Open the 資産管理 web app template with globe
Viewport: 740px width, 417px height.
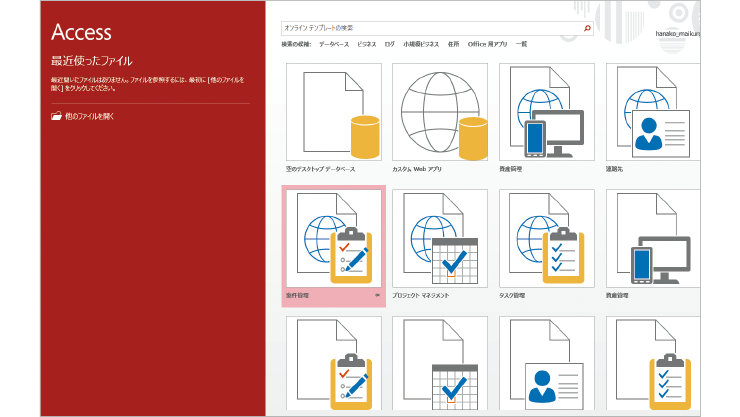(547, 112)
